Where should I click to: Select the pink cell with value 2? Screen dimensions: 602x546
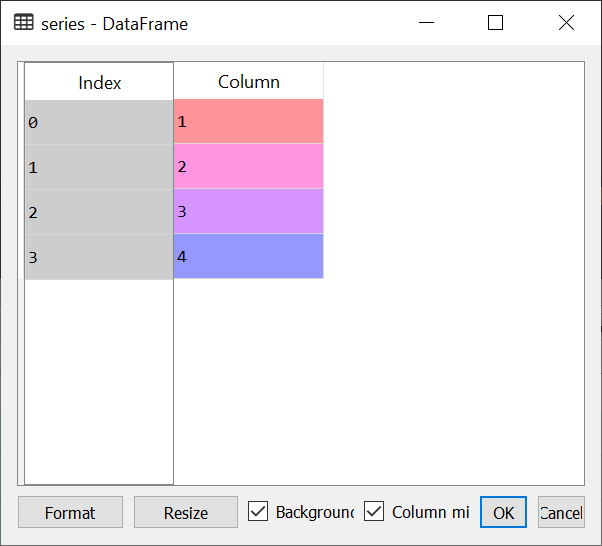248,166
